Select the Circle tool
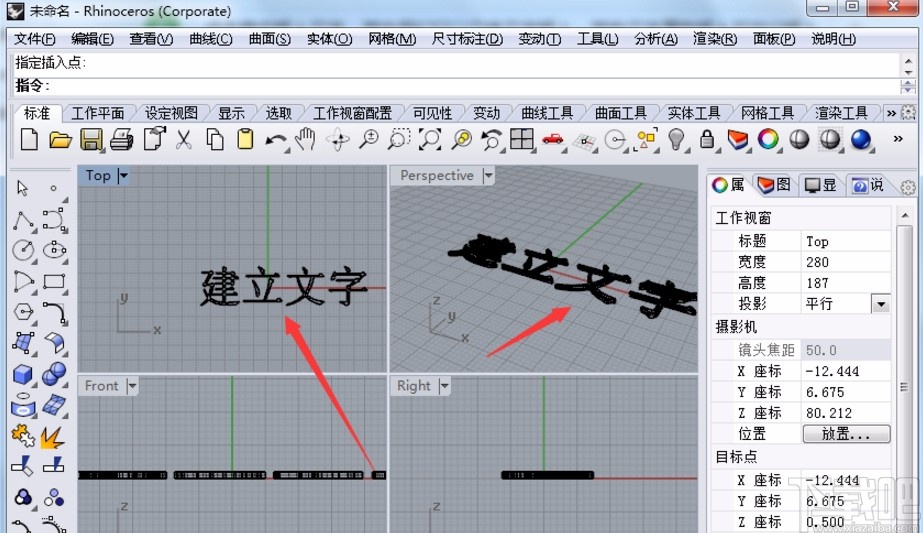The width and height of the screenshot is (923, 533). coord(24,250)
